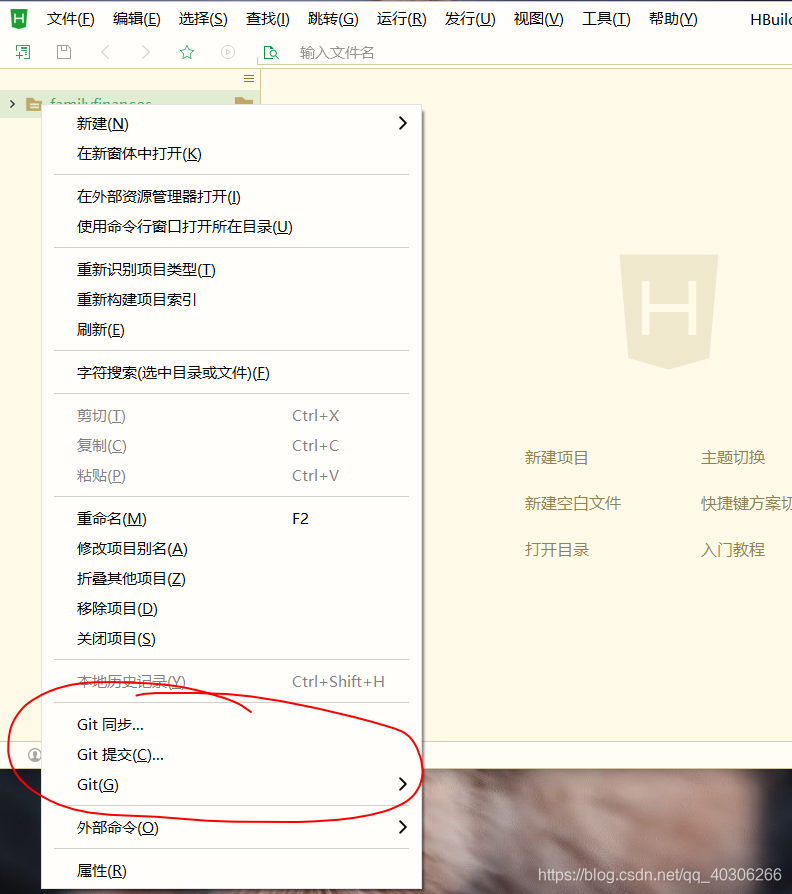Select 修改项目别名(A)

tap(231, 548)
